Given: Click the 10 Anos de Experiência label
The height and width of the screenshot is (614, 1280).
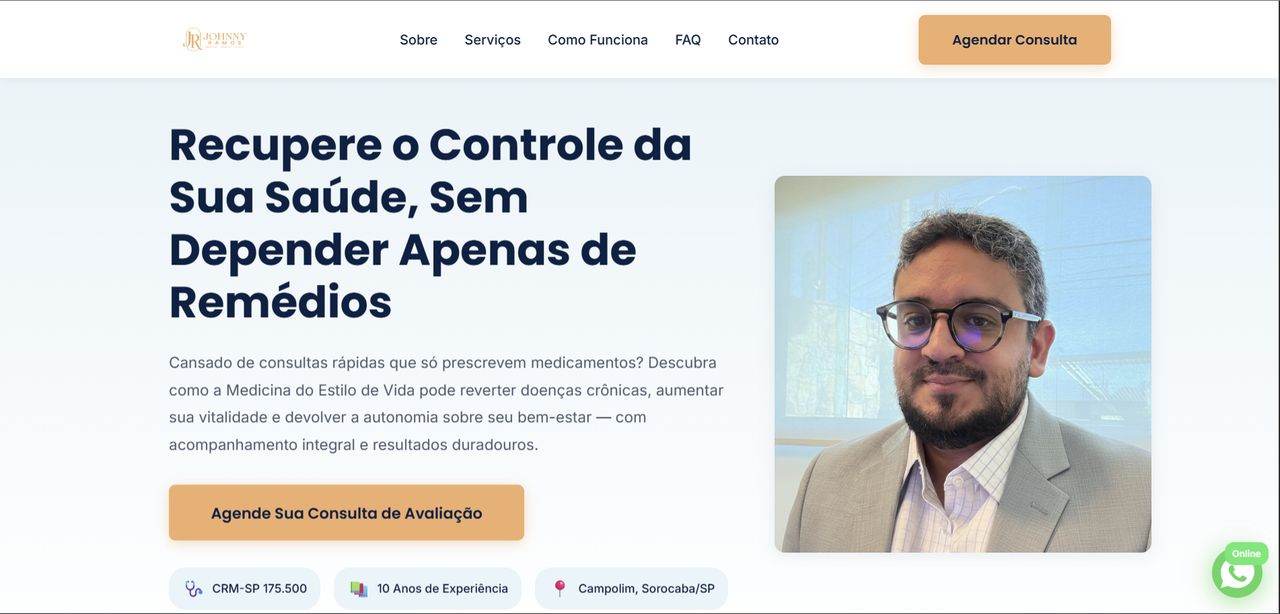Looking at the screenshot, I should click(442, 589).
